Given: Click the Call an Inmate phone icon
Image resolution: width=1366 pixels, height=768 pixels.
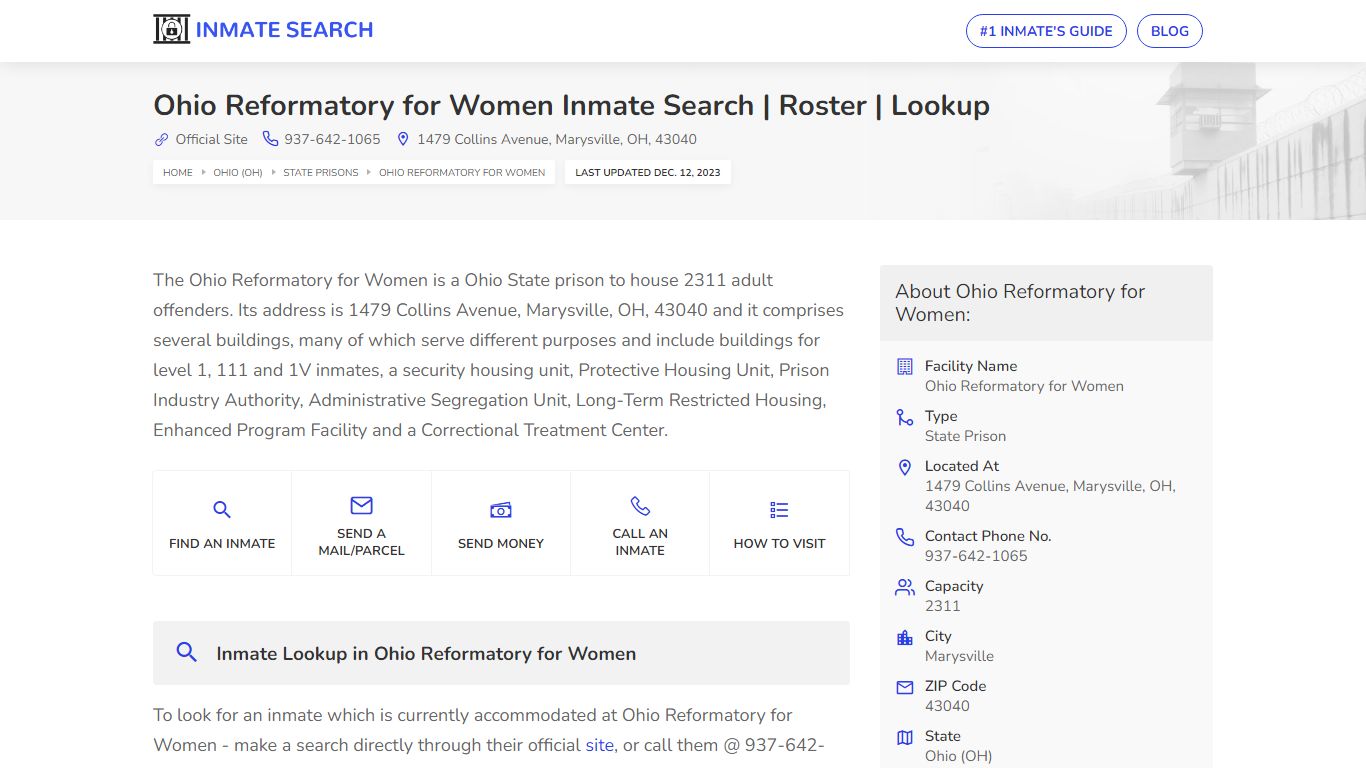Looking at the screenshot, I should (640, 505).
